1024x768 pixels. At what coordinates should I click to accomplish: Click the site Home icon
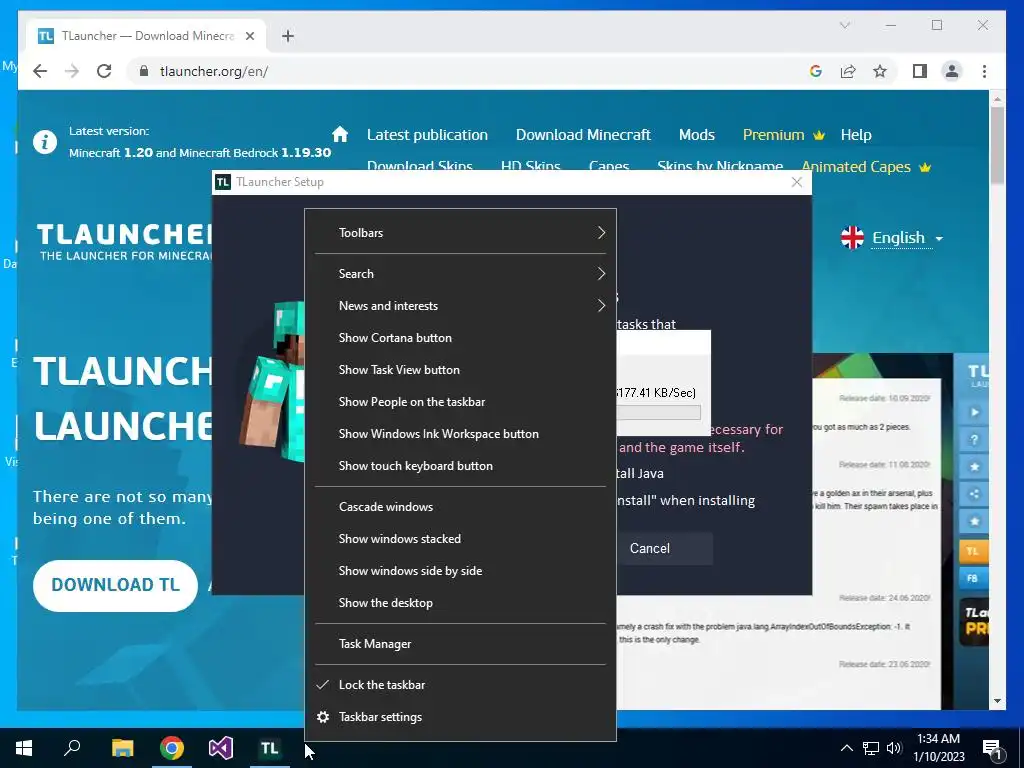340,134
